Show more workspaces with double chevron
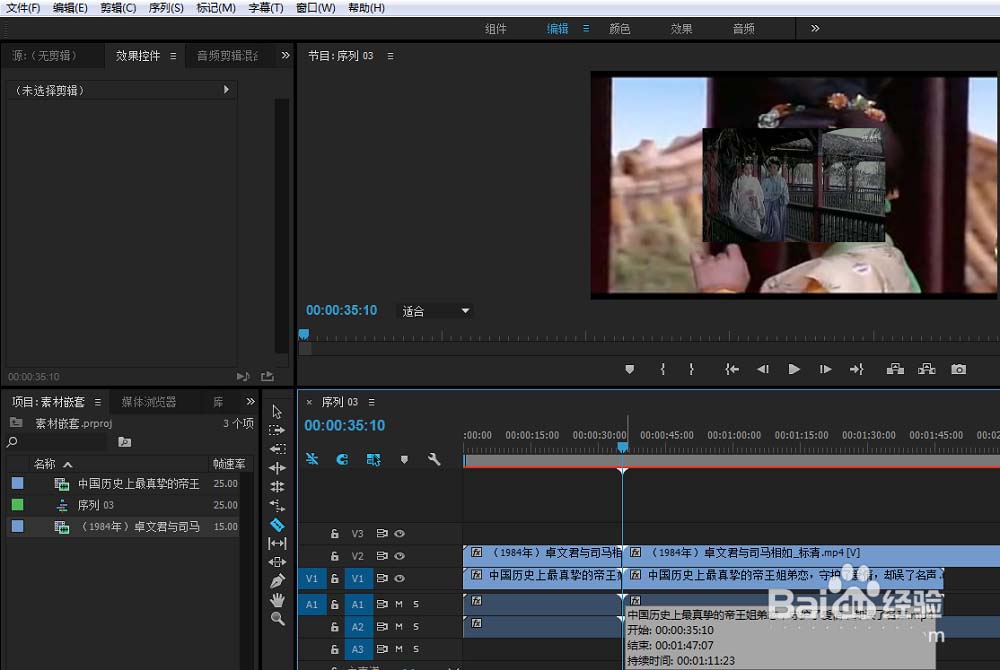The width and height of the screenshot is (1000, 670). pyautogui.click(x=815, y=28)
